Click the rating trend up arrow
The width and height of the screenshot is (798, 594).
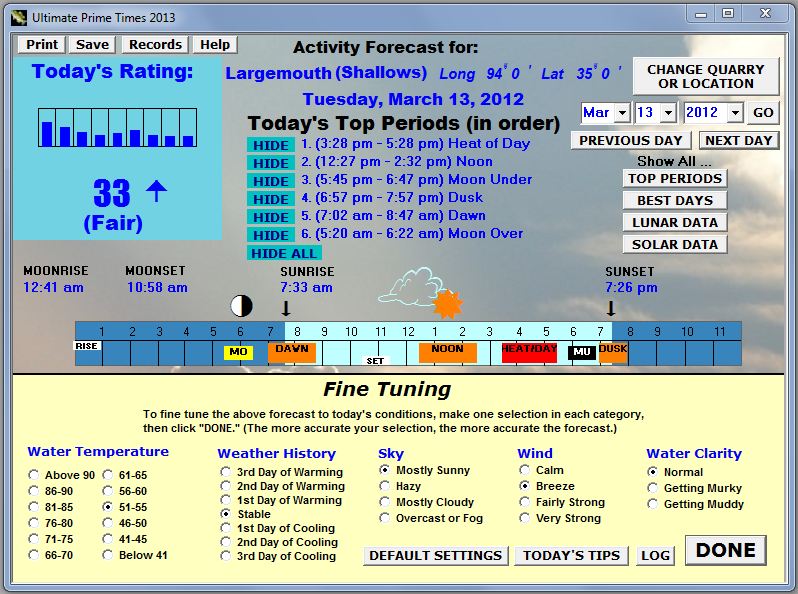156,191
